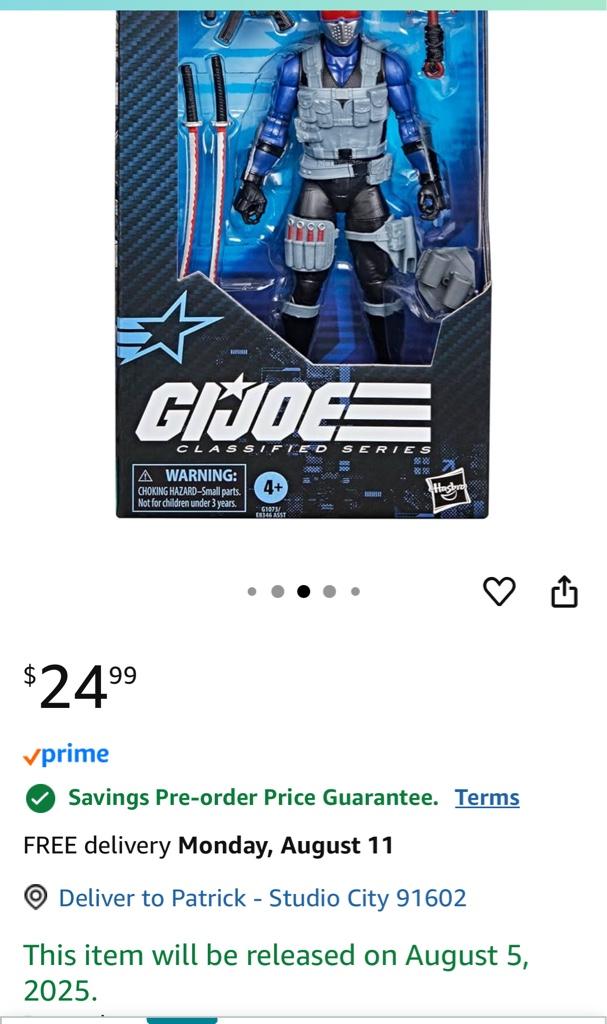
Task: Tap the heart wishlist icon
Action: (499, 592)
